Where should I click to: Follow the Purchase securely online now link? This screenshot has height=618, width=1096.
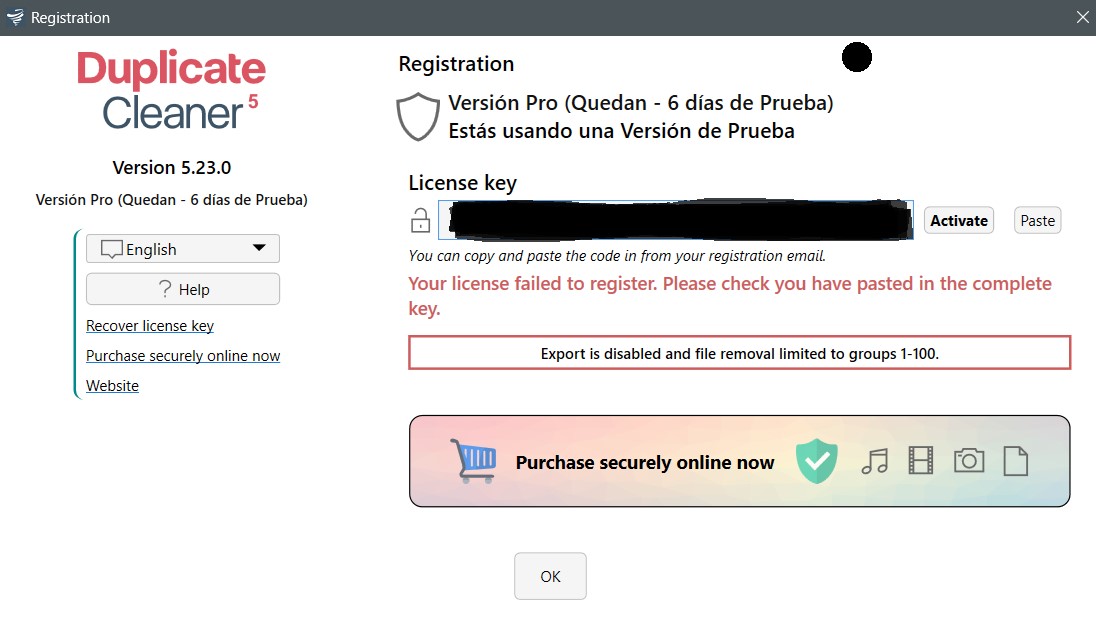(x=183, y=356)
